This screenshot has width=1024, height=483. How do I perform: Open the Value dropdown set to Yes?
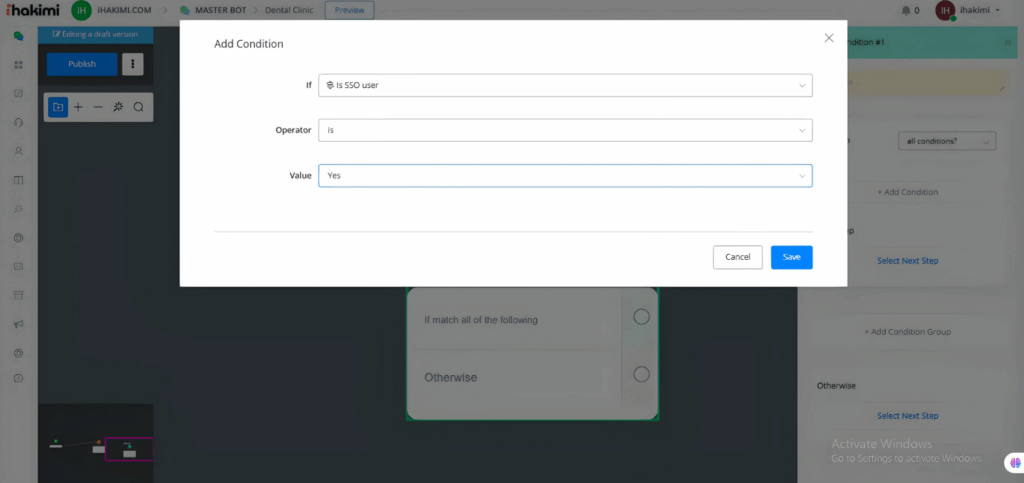coord(565,175)
